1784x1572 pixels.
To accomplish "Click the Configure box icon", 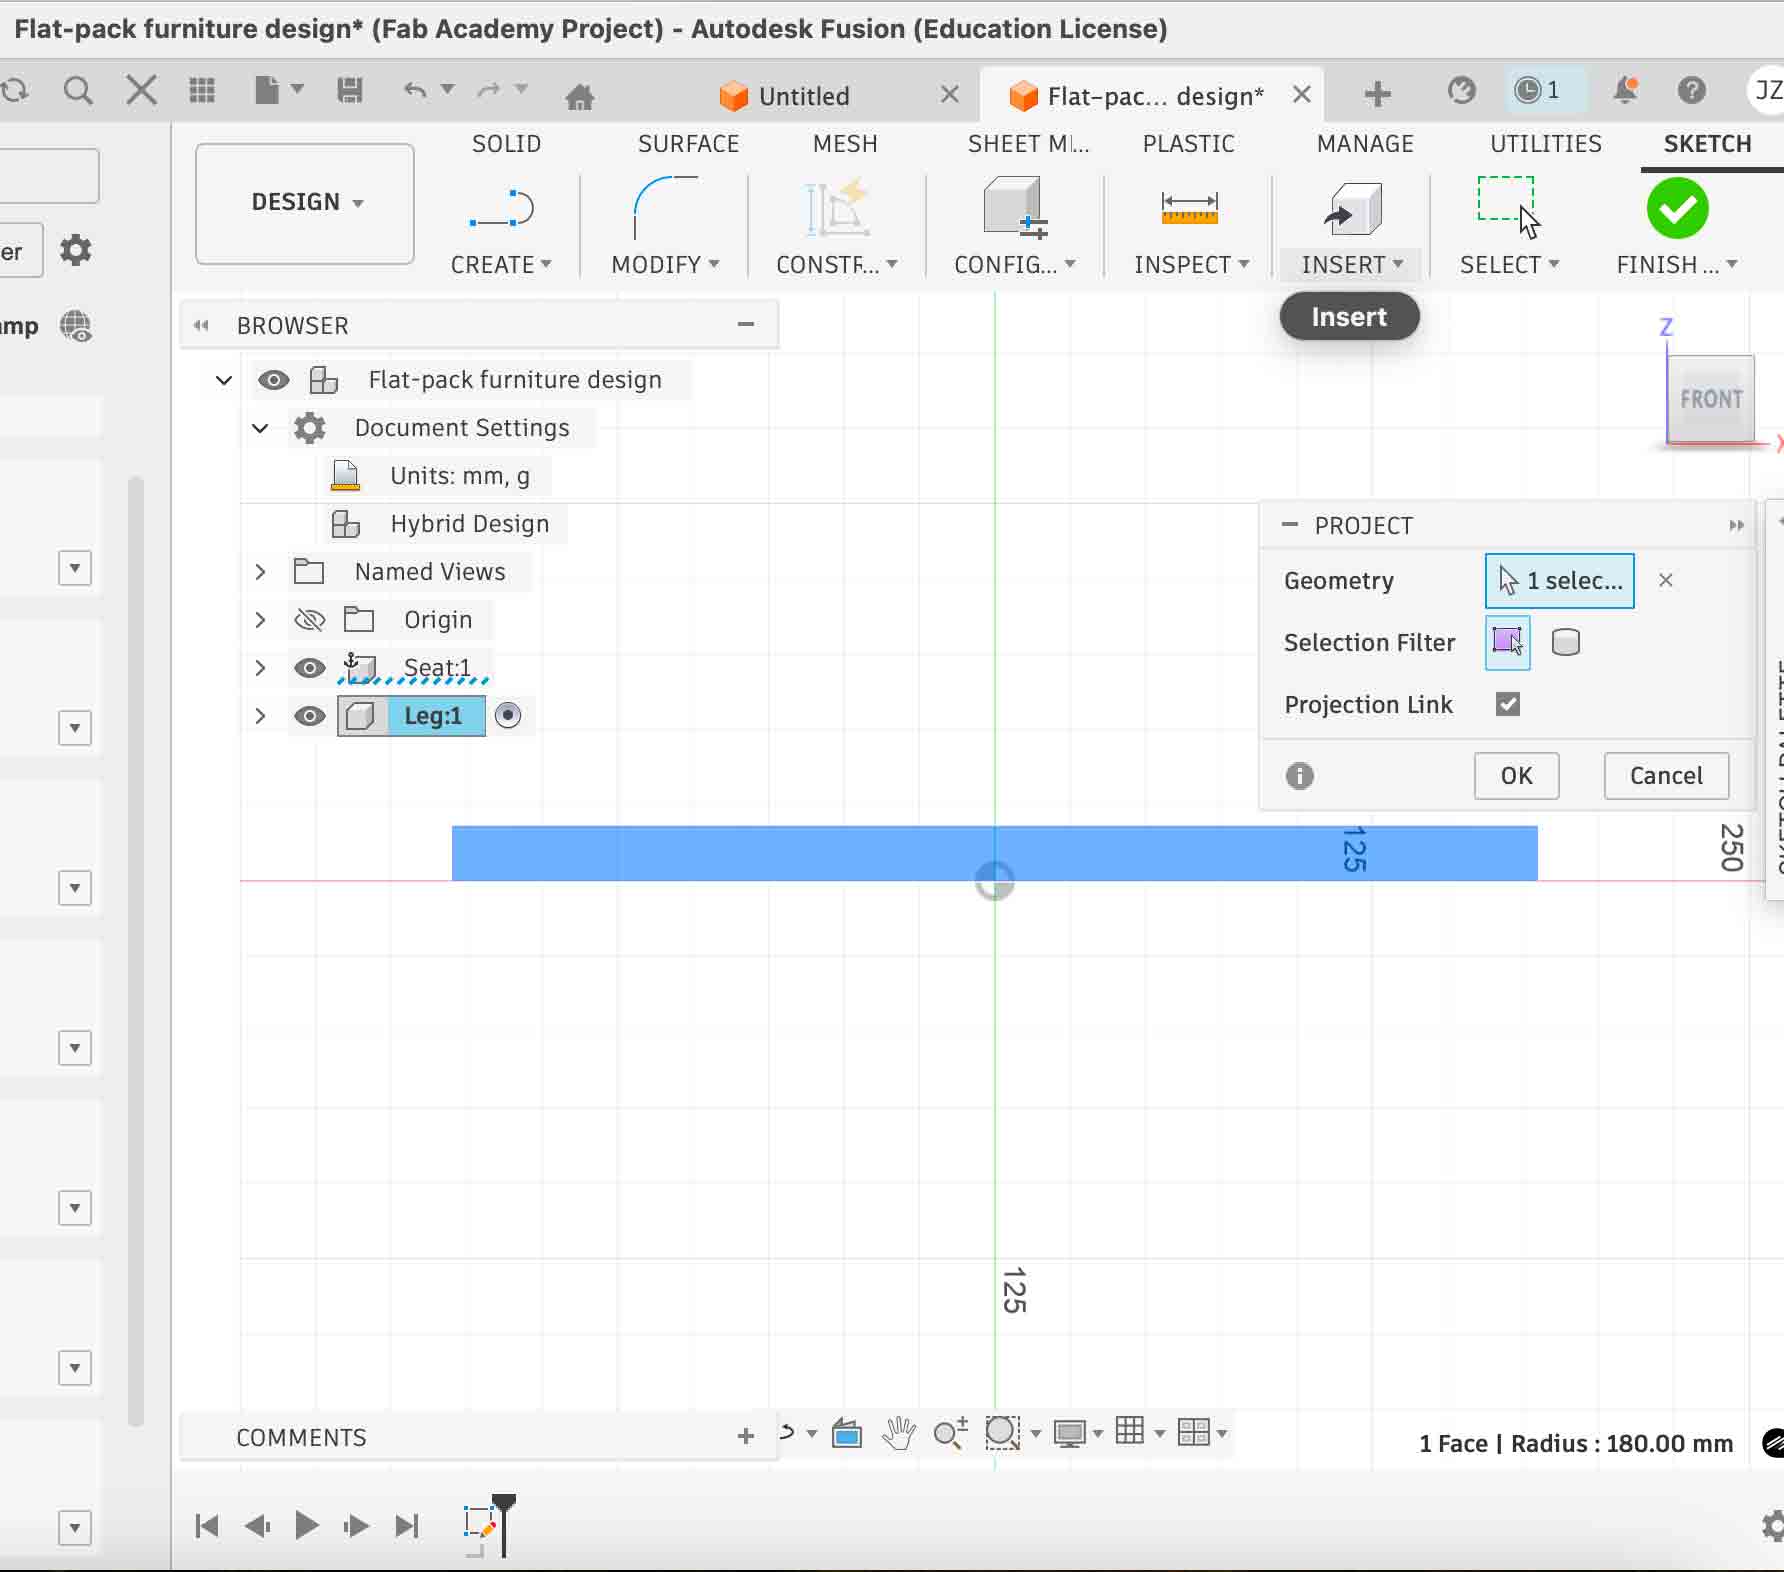I will [x=1014, y=208].
